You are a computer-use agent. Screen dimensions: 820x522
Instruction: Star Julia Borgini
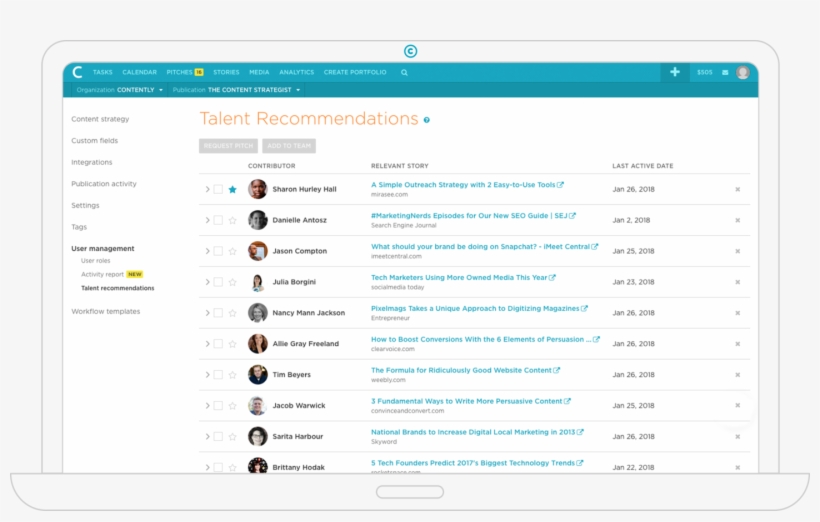coord(233,282)
